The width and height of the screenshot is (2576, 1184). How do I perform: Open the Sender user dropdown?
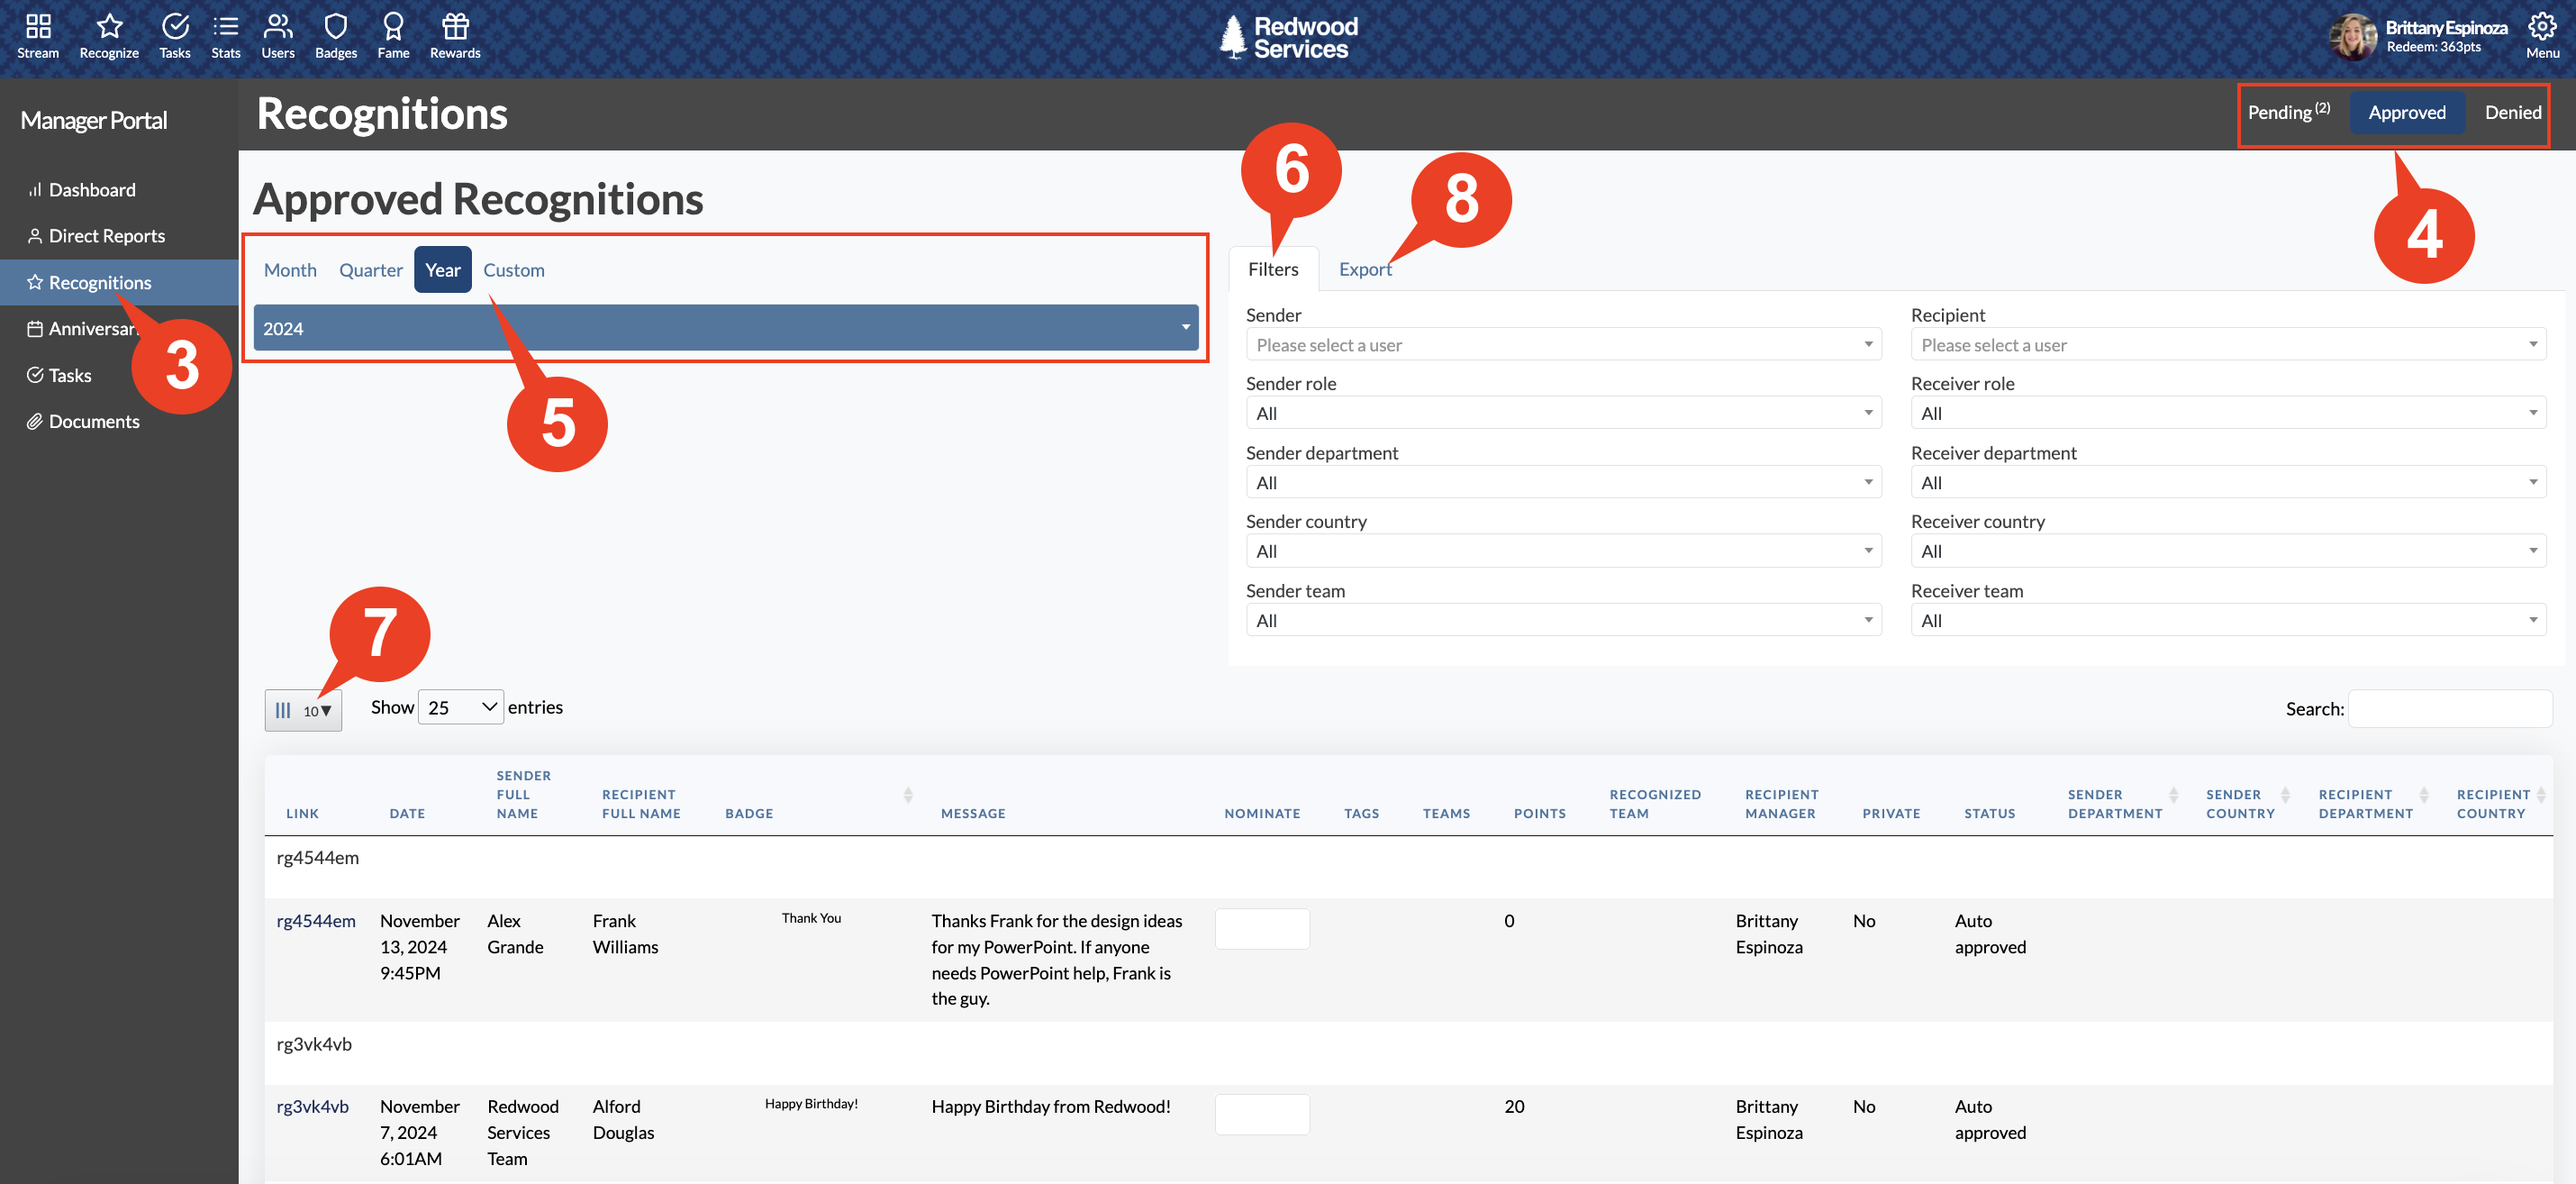tap(1563, 345)
